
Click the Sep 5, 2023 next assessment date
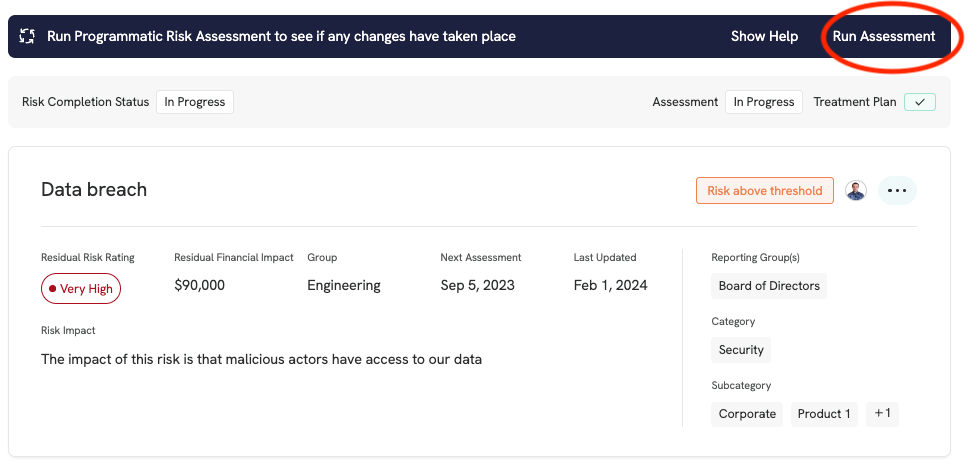(x=478, y=286)
